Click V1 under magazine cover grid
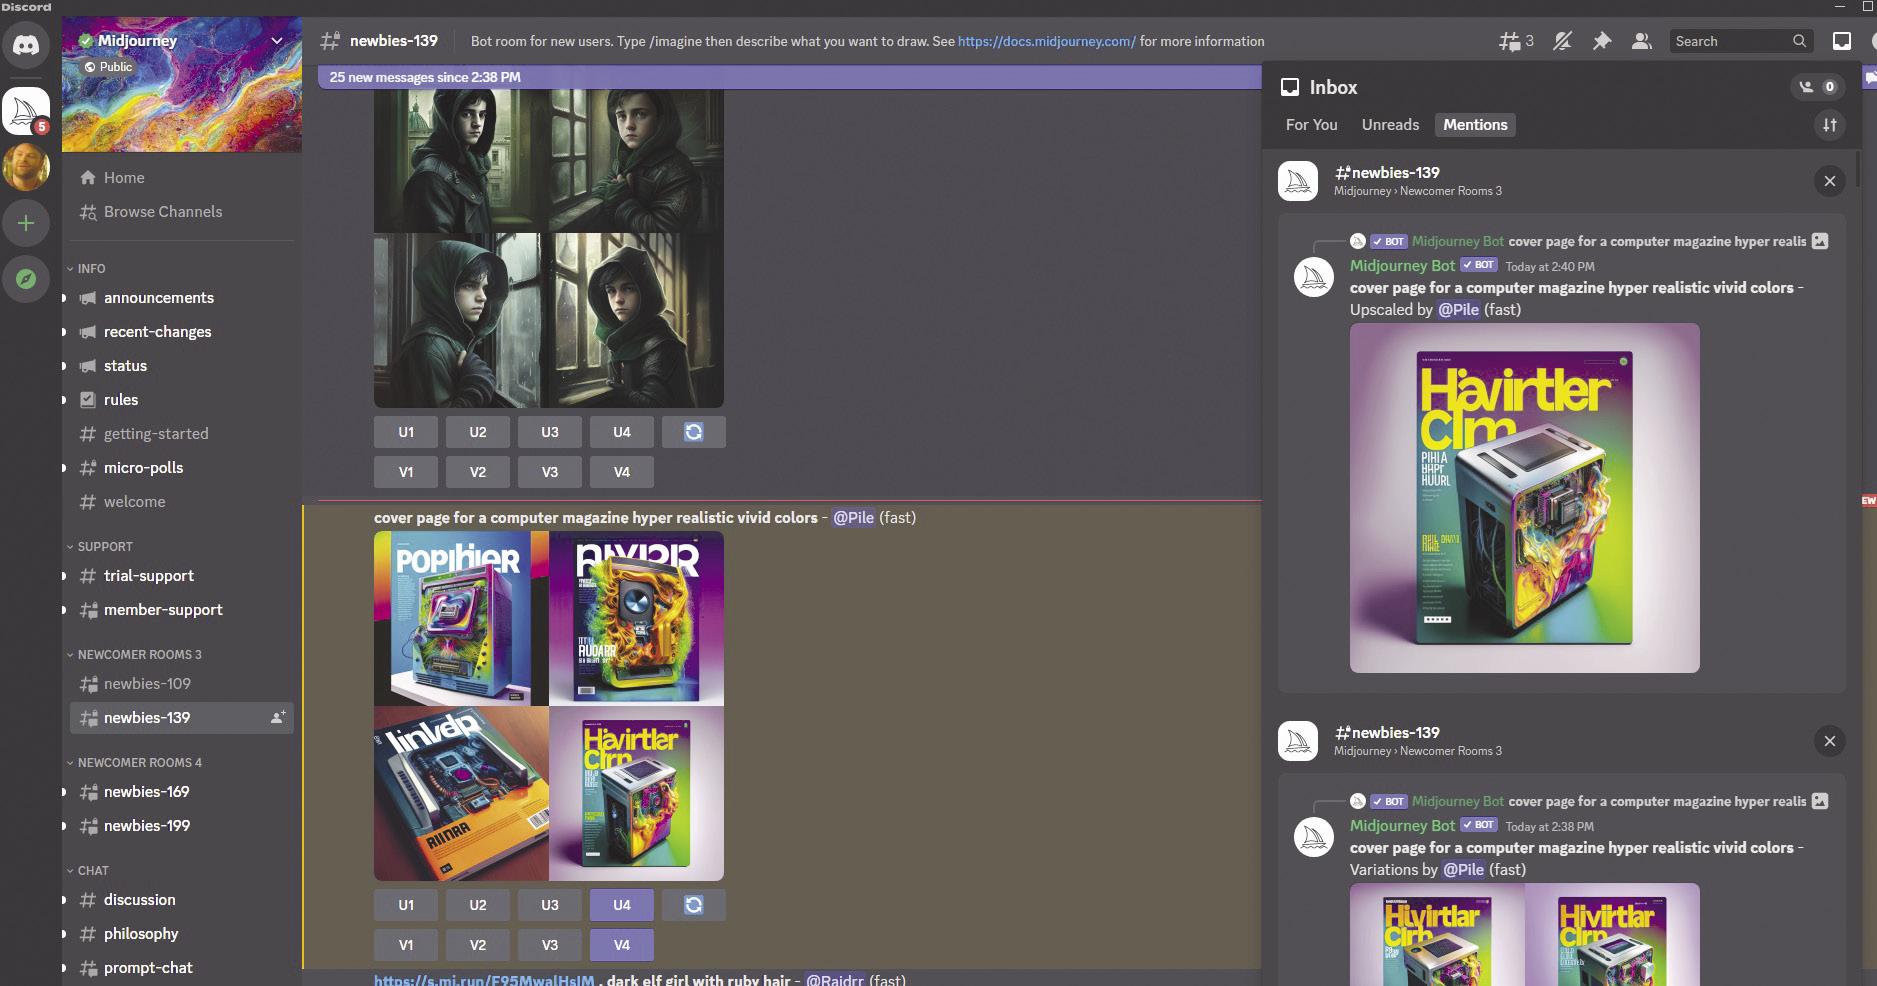Viewport: 1877px width, 986px height. click(x=406, y=945)
